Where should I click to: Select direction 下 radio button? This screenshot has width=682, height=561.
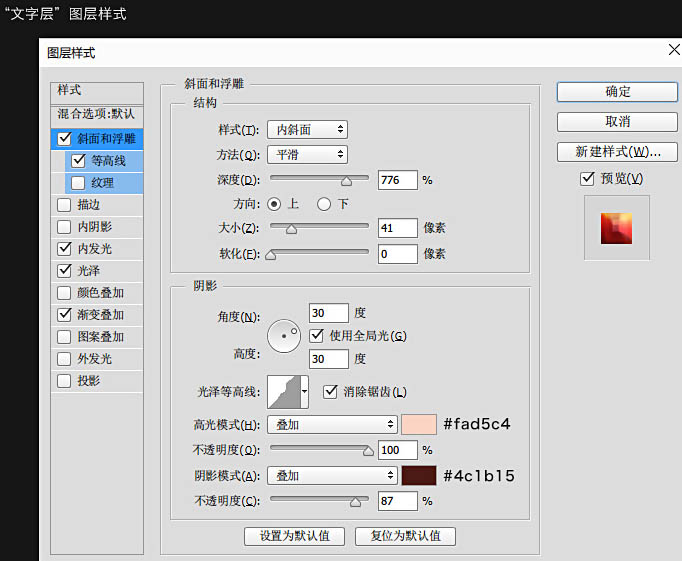(324, 204)
